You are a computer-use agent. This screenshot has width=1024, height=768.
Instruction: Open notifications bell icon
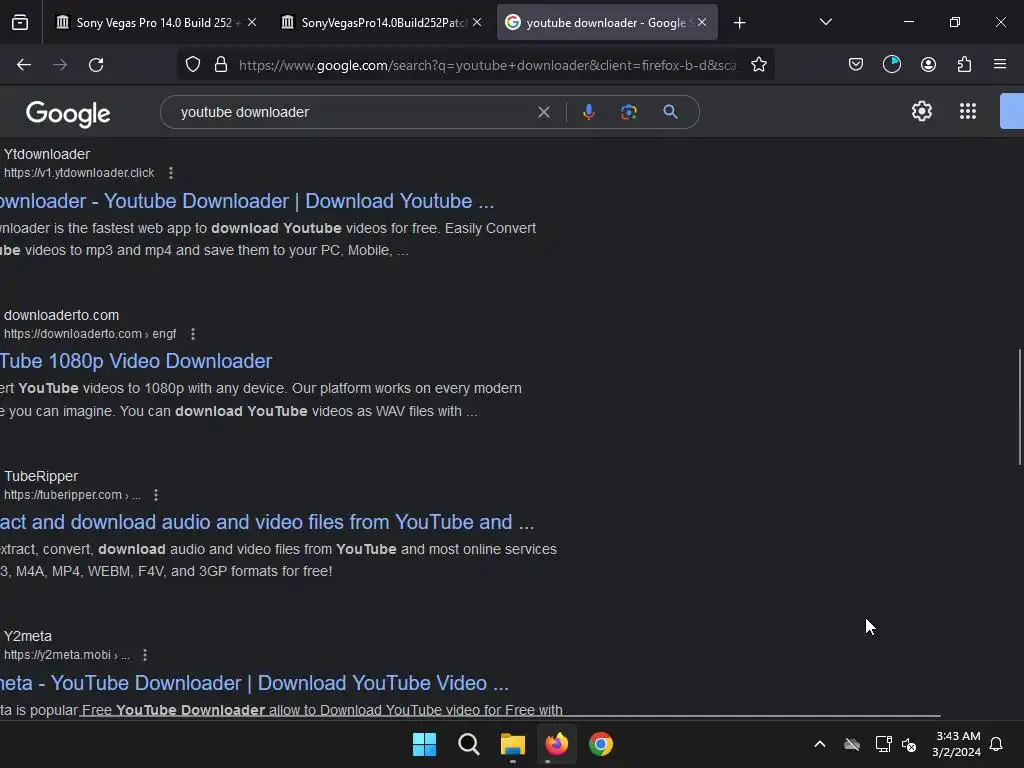pyautogui.click(x=997, y=744)
